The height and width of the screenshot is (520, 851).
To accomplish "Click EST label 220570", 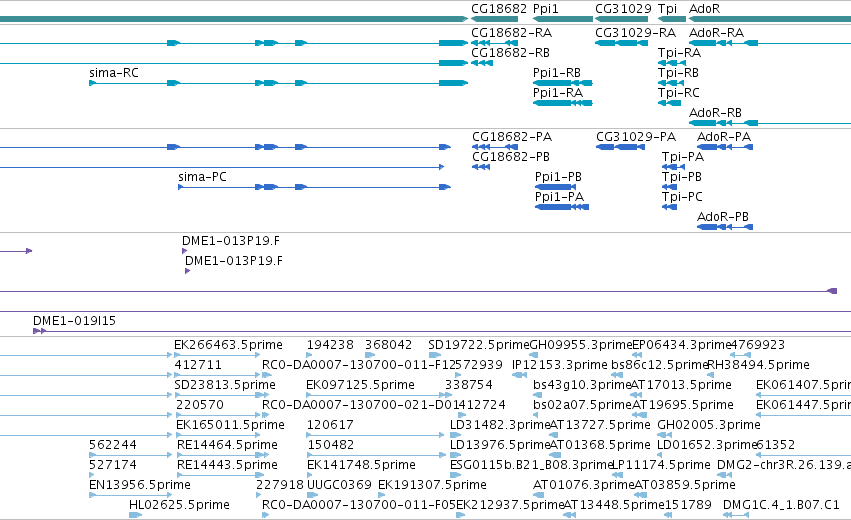I will pyautogui.click(x=200, y=405).
